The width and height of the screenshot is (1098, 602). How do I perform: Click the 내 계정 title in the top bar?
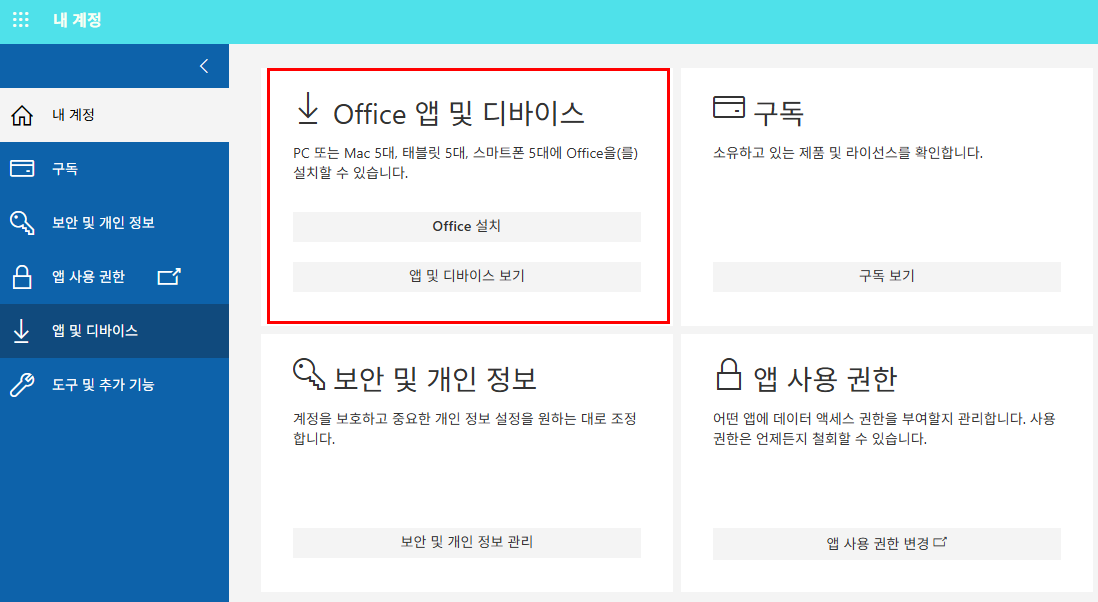[x=77, y=20]
